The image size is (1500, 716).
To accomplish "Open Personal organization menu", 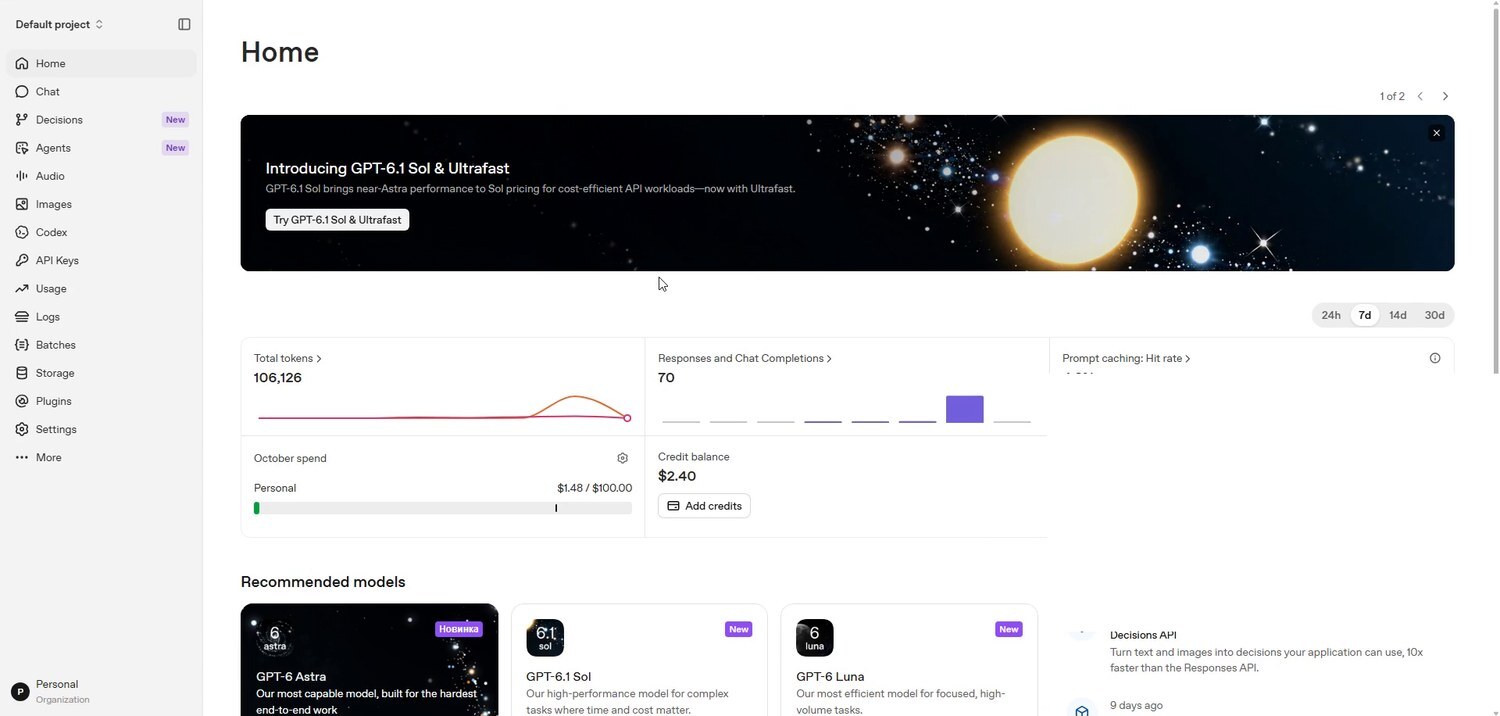I will [x=100, y=691].
